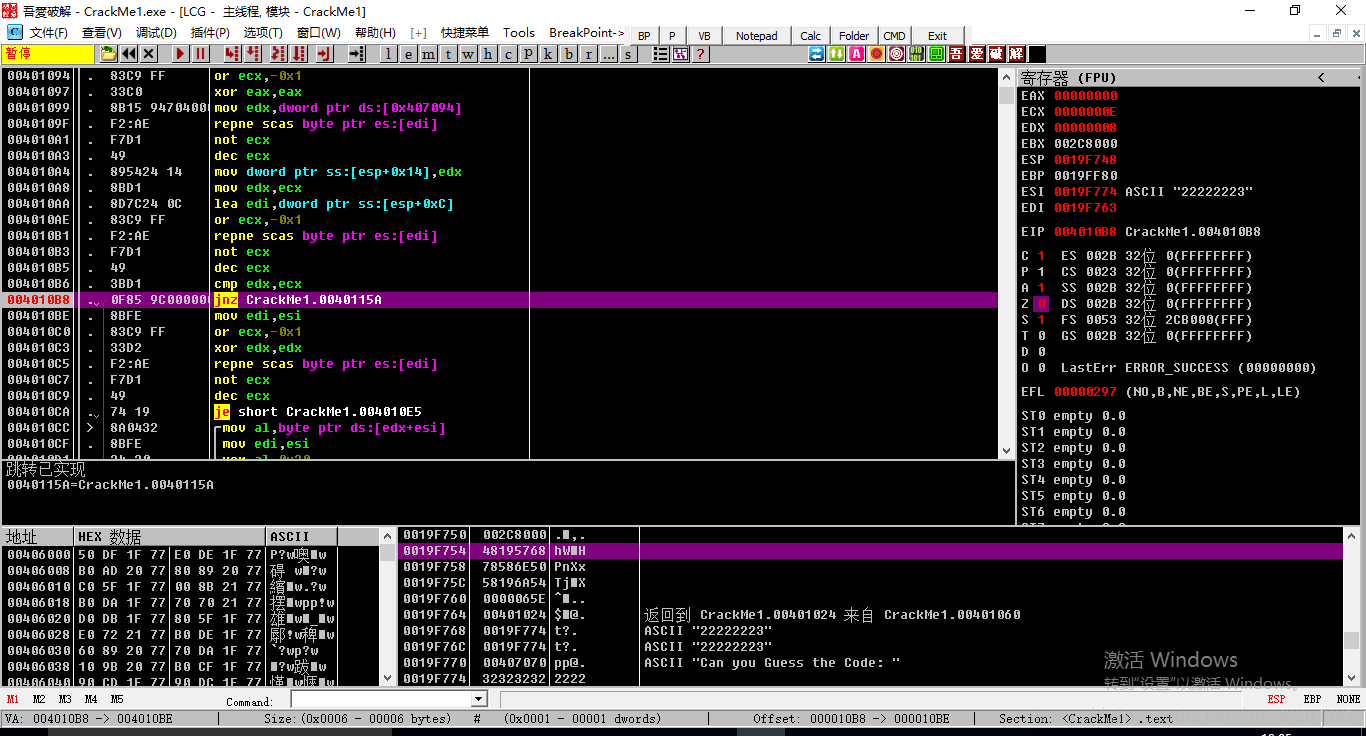This screenshot has width=1366, height=736.
Task: Open Handles 'h' toolbar button
Action: click(x=488, y=54)
